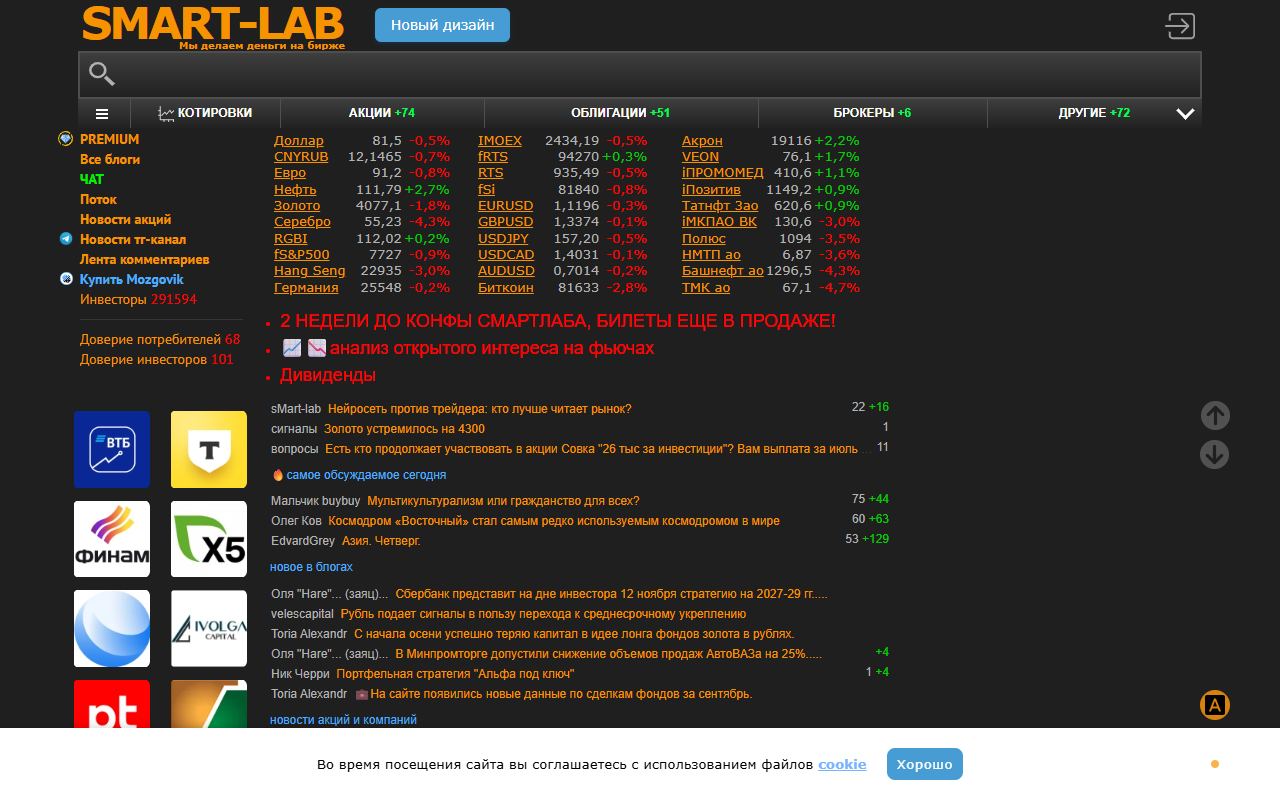Viewport: 1280px width, 800px height.
Task: Open the IMOEX index quote link
Action: (500, 141)
